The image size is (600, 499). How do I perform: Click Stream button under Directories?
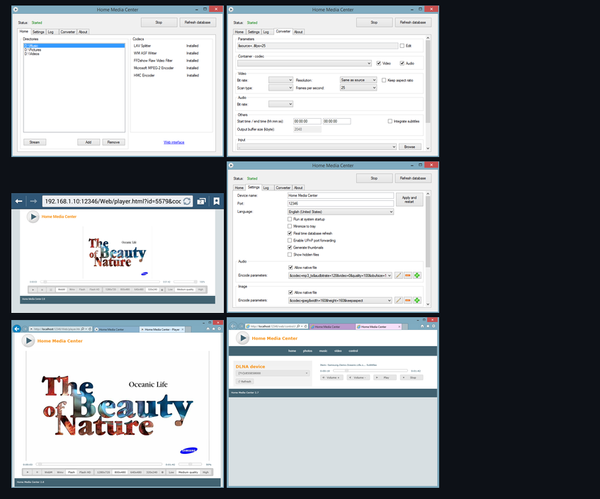click(35, 142)
